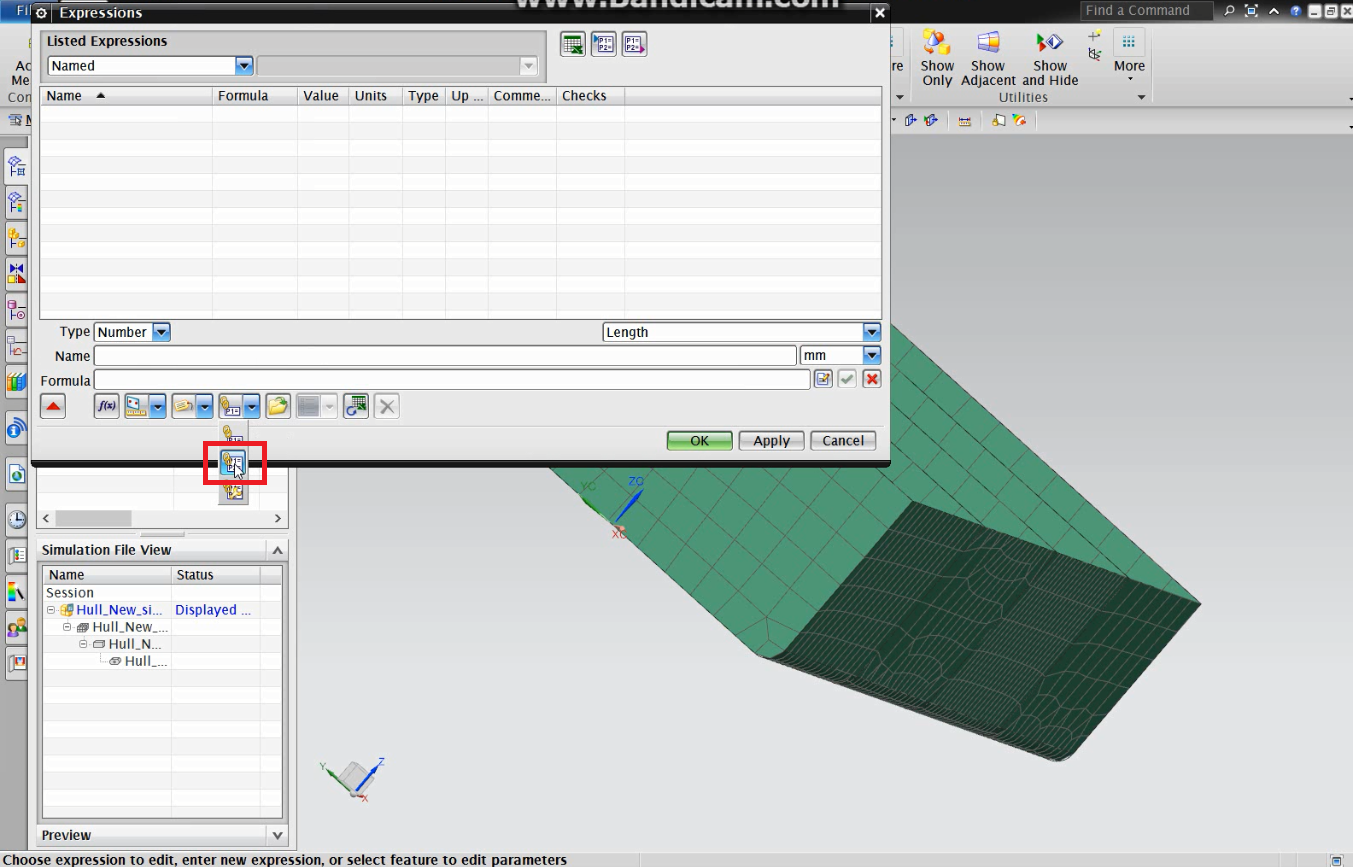
Task: Click the full screen icon in title bar
Action: [x=1251, y=11]
